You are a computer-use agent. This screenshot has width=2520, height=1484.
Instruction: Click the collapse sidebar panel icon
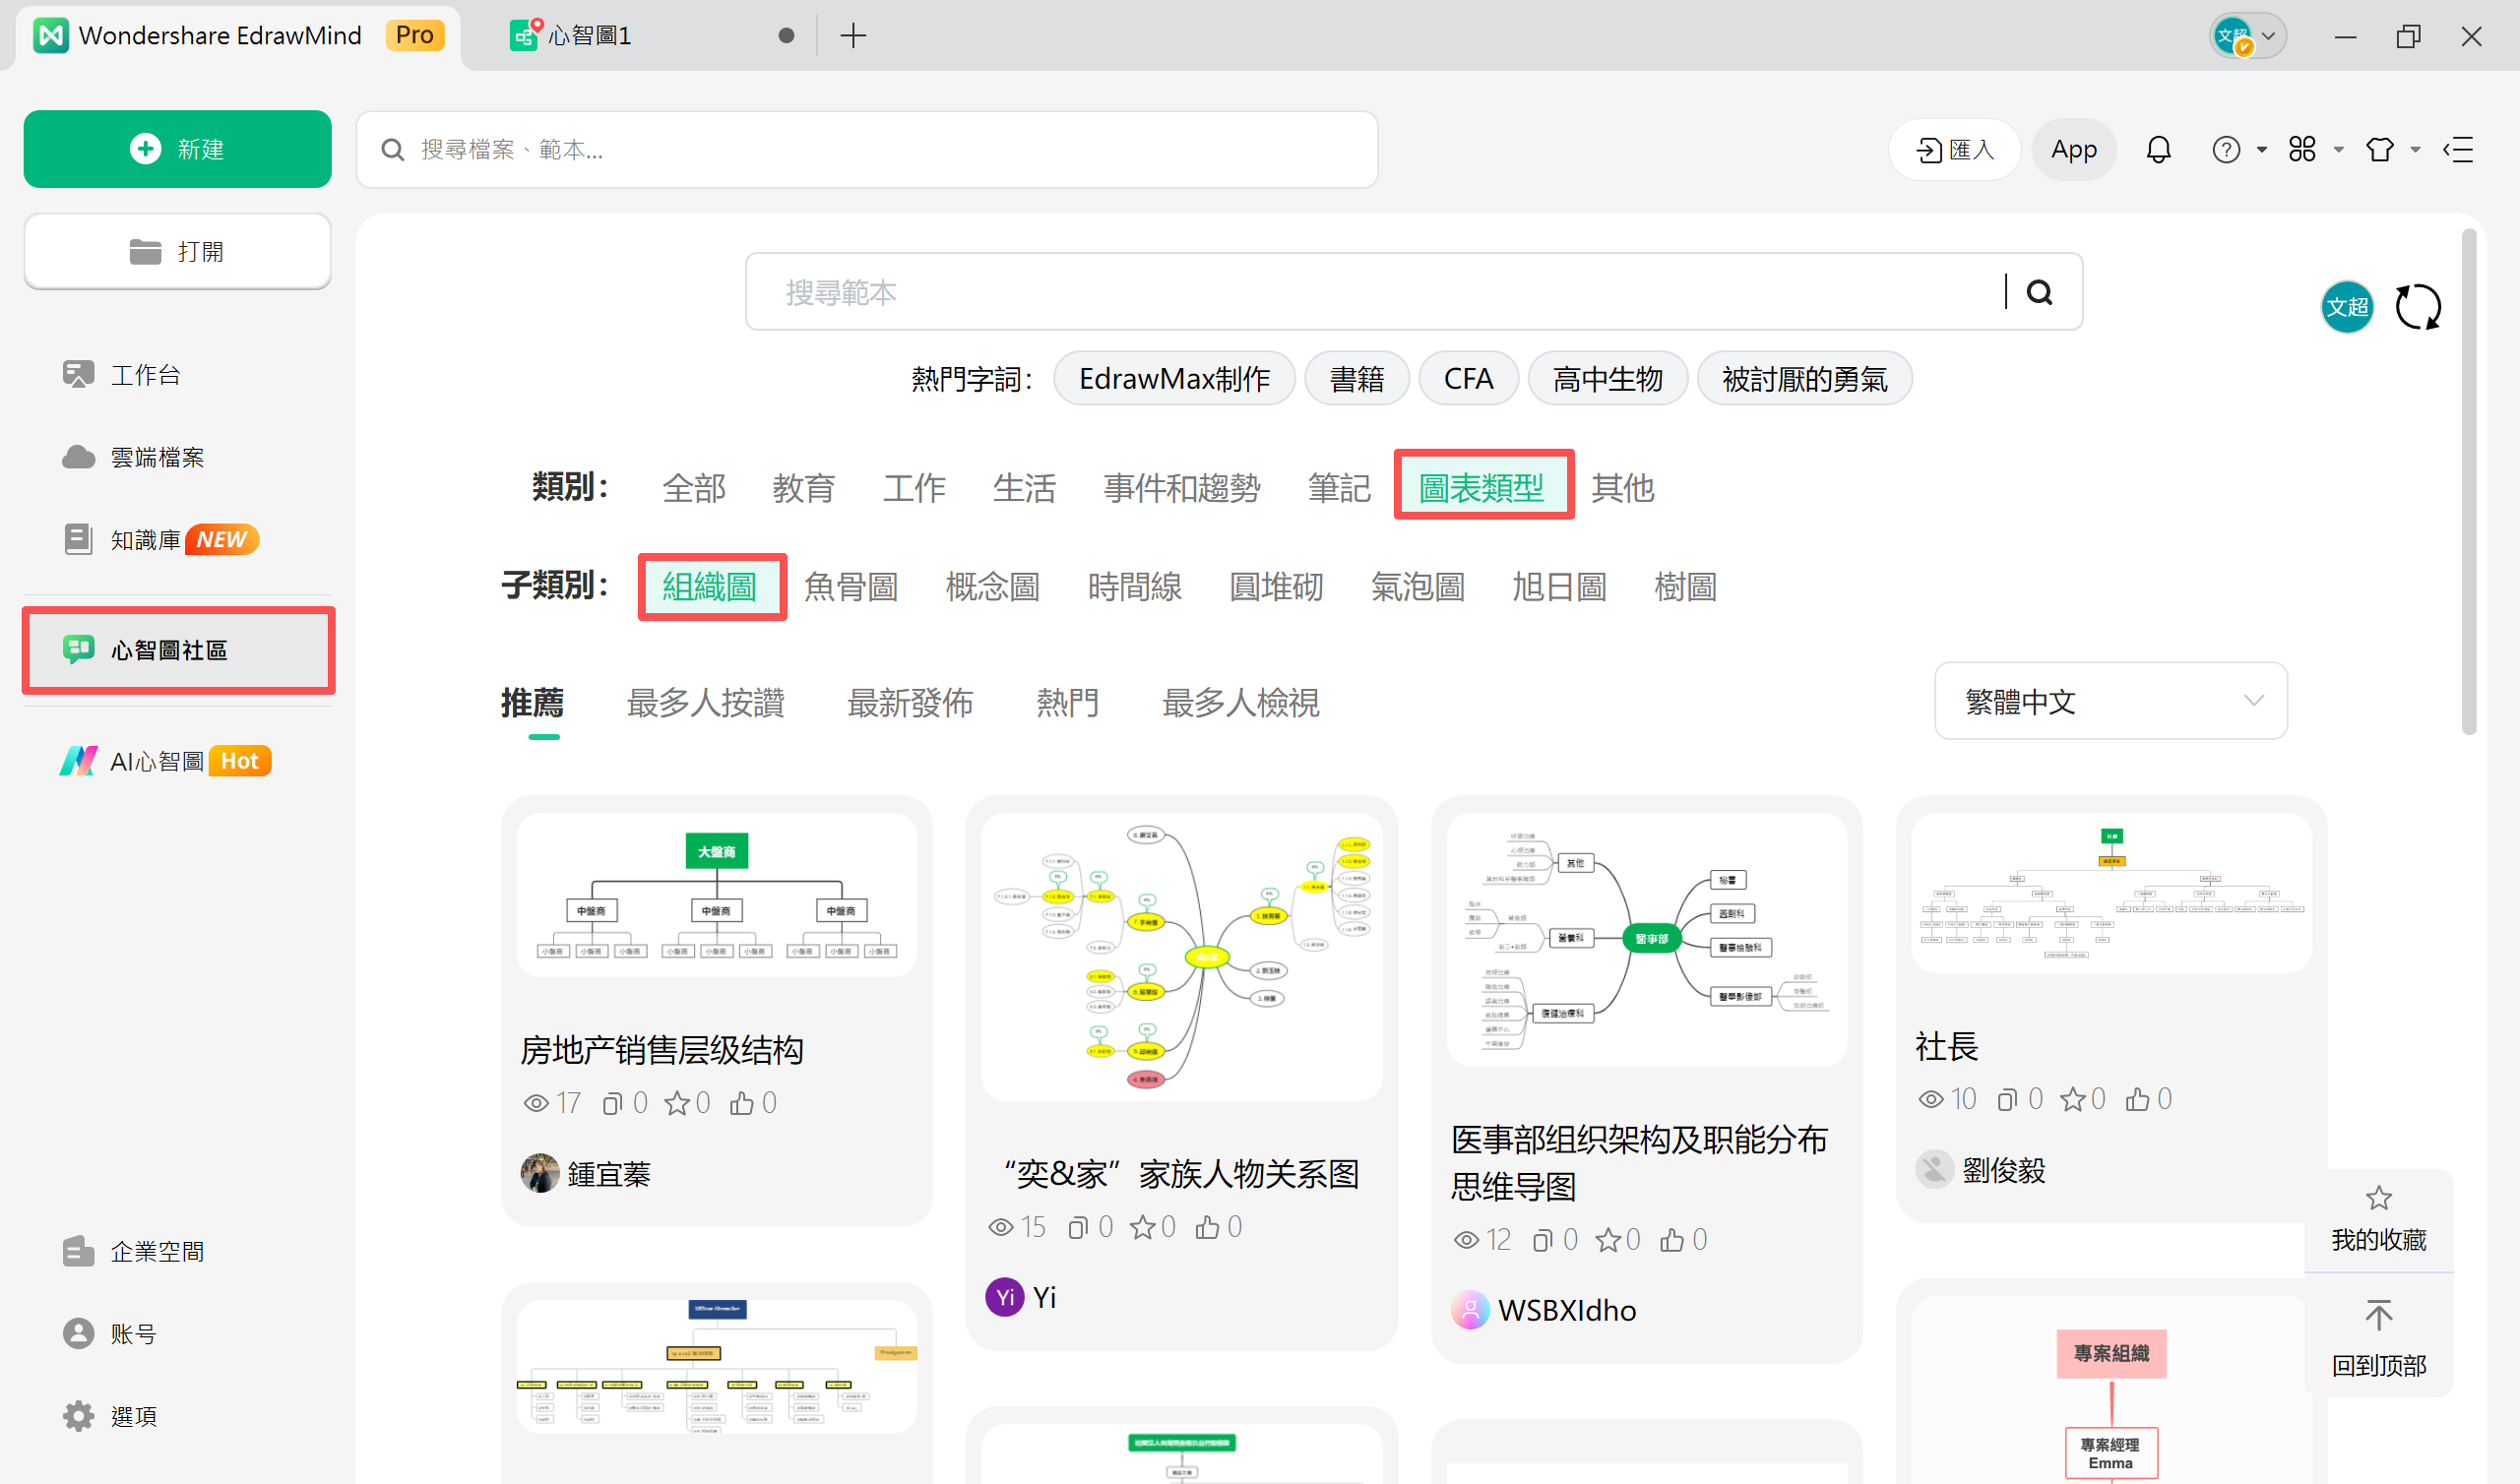(2457, 150)
